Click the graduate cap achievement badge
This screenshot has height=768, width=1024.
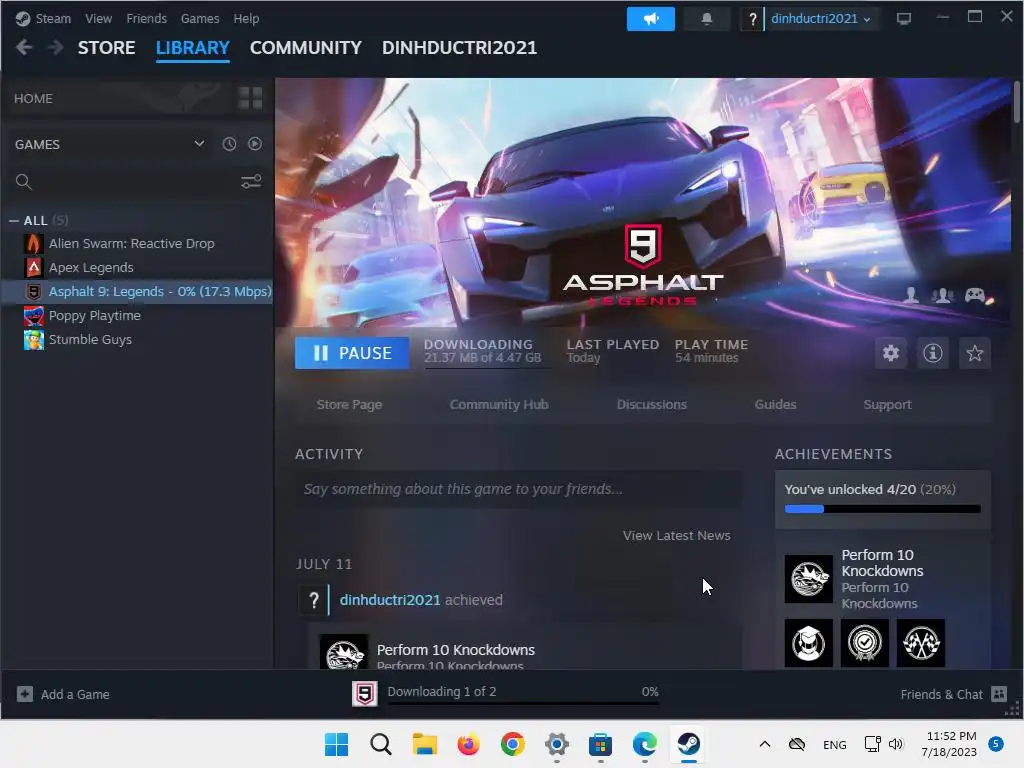coord(808,643)
